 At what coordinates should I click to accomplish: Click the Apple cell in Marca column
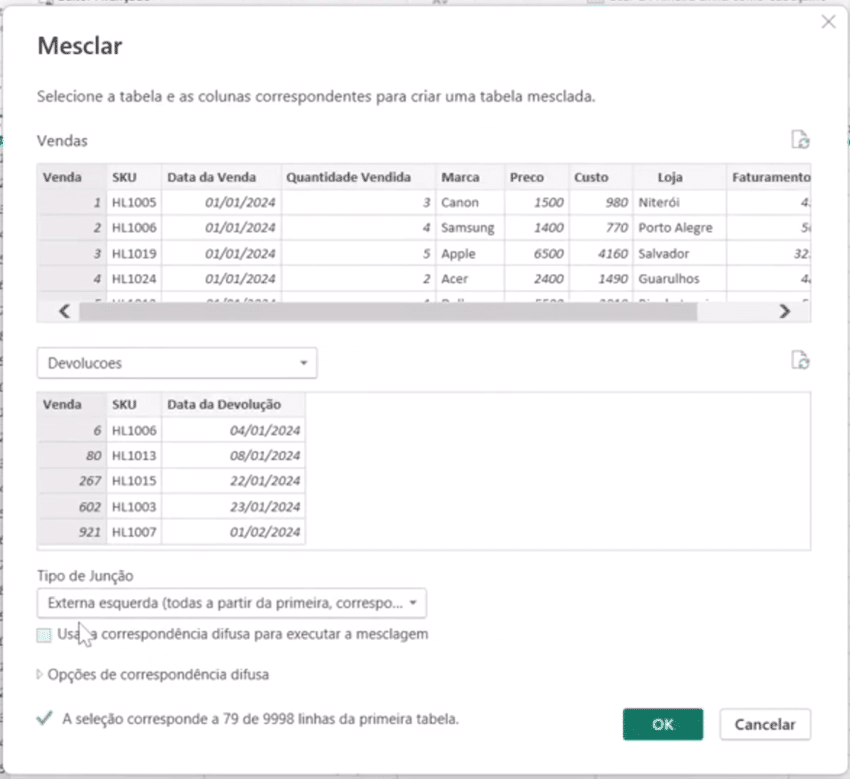pyautogui.click(x=470, y=253)
